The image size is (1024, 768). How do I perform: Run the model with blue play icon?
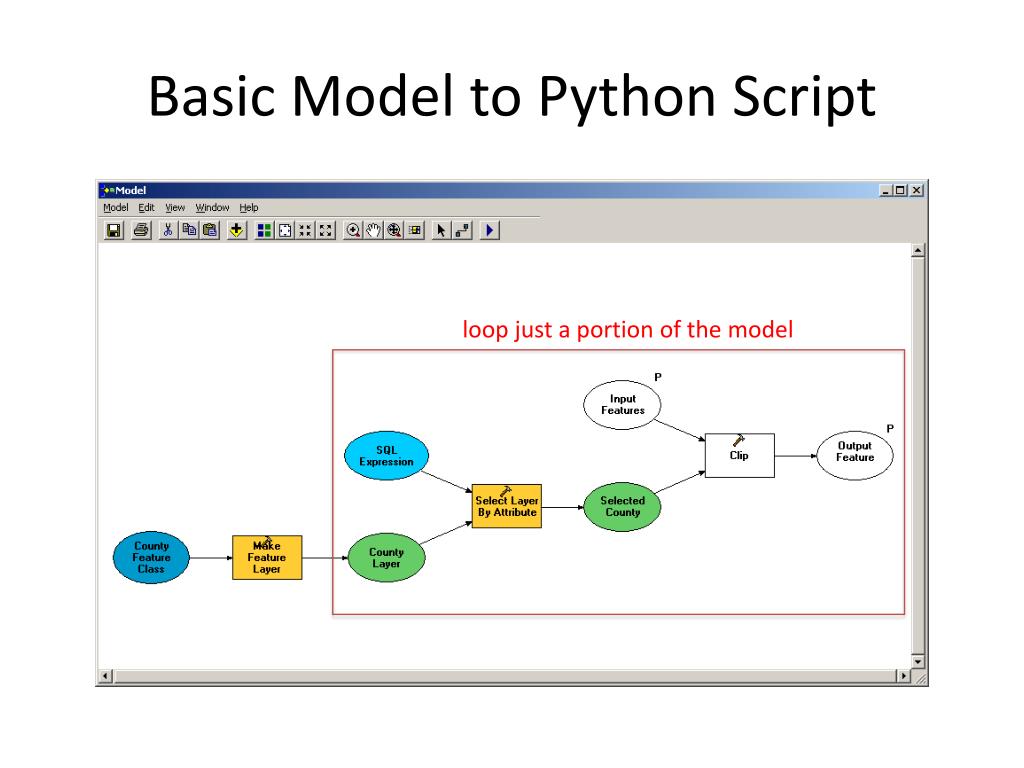coord(489,231)
